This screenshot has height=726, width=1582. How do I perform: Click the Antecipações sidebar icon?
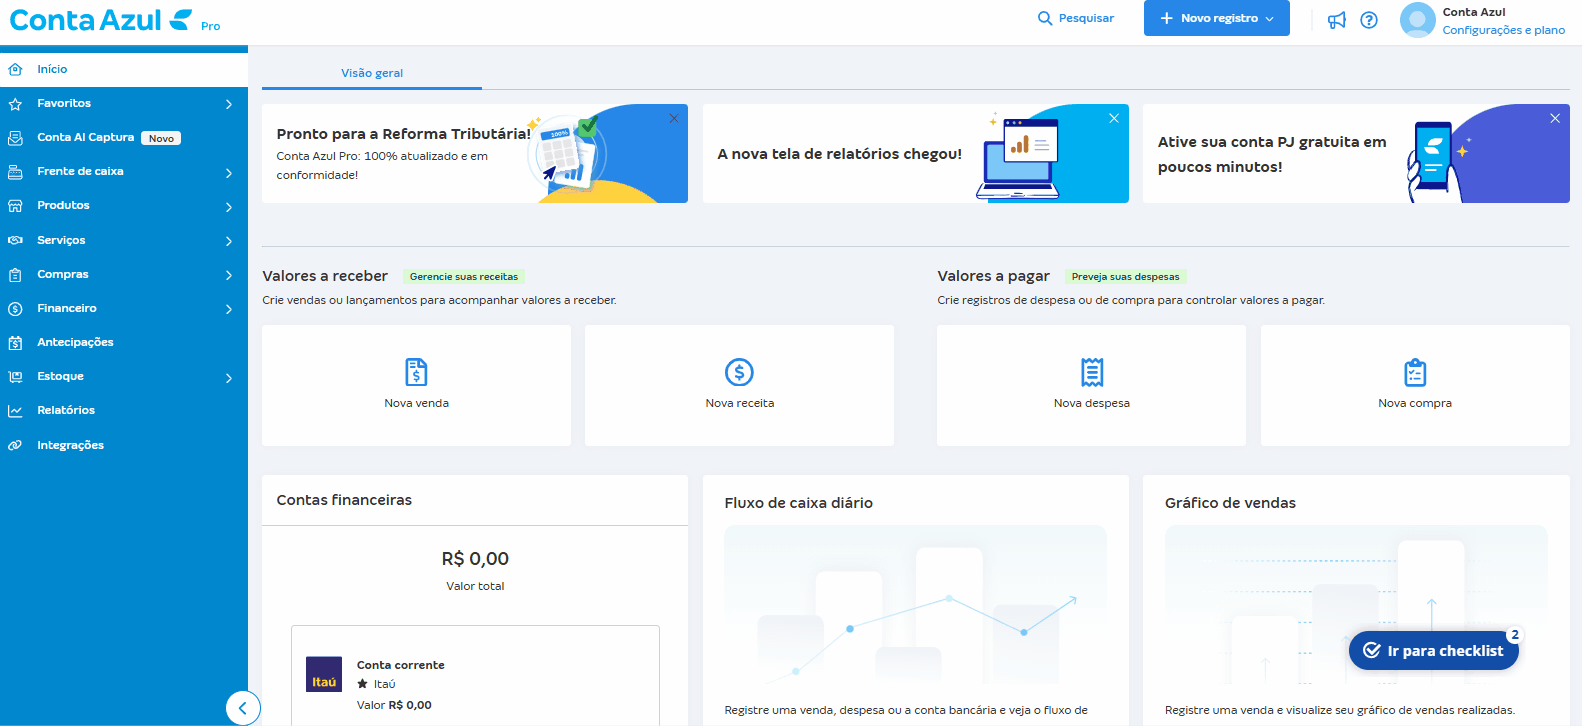pyautogui.click(x=15, y=343)
